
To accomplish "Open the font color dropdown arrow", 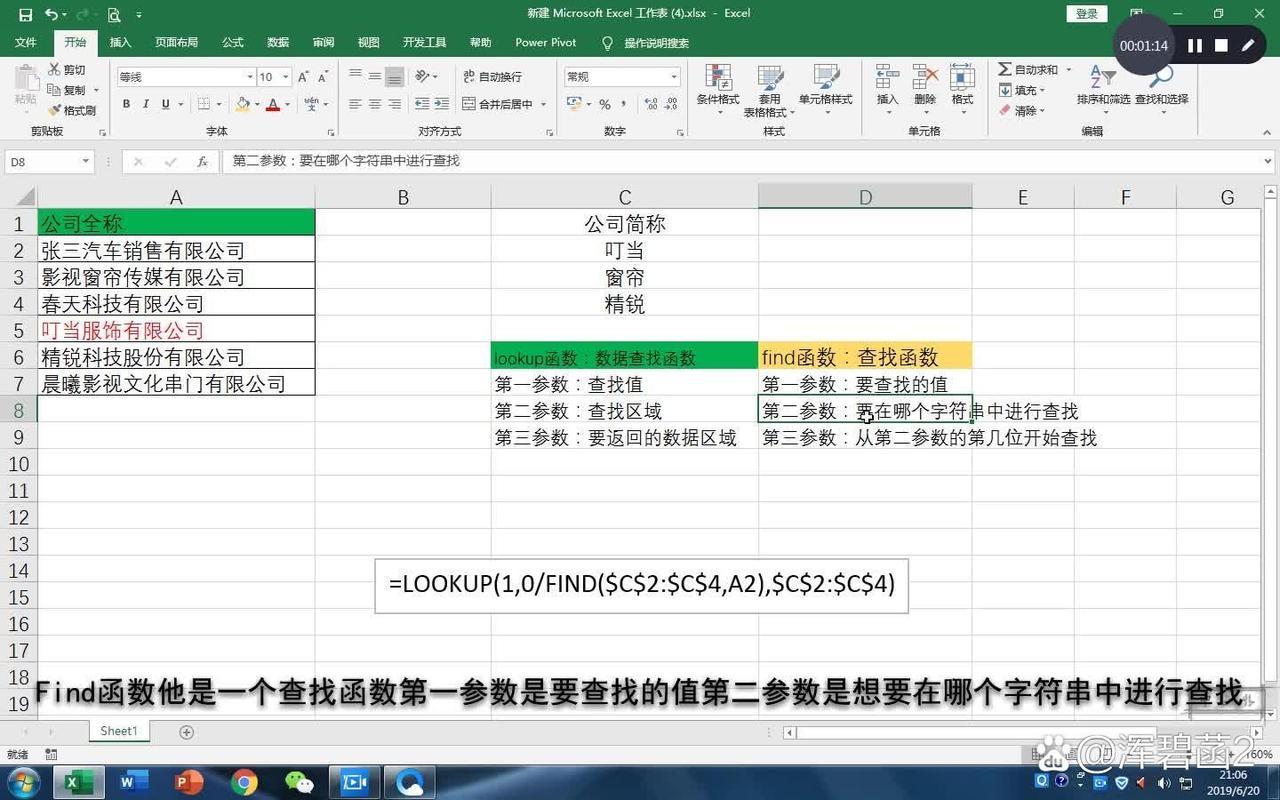I will [x=287, y=104].
